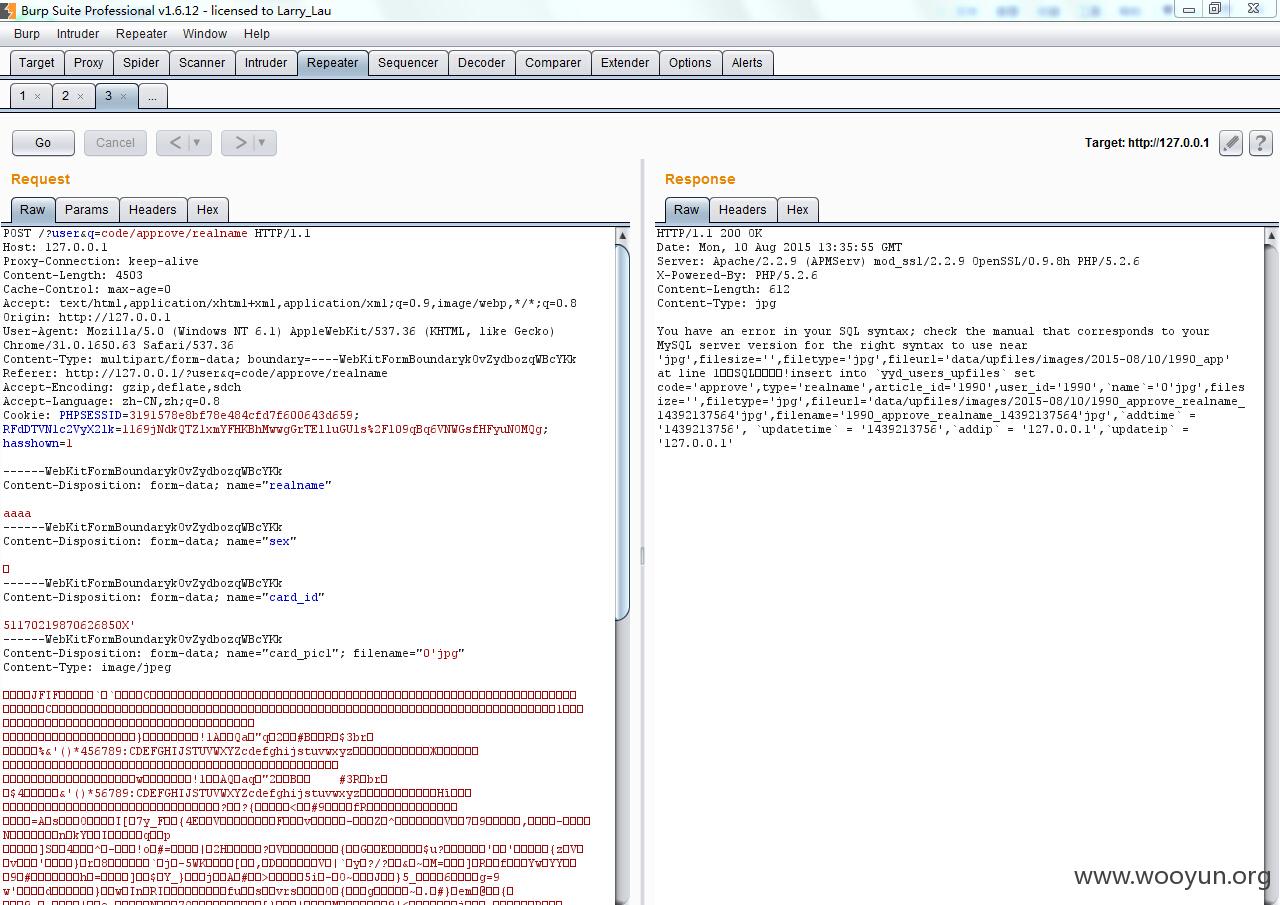The width and height of the screenshot is (1280, 905).
Task: Open the Burp menu
Action: pos(27,34)
